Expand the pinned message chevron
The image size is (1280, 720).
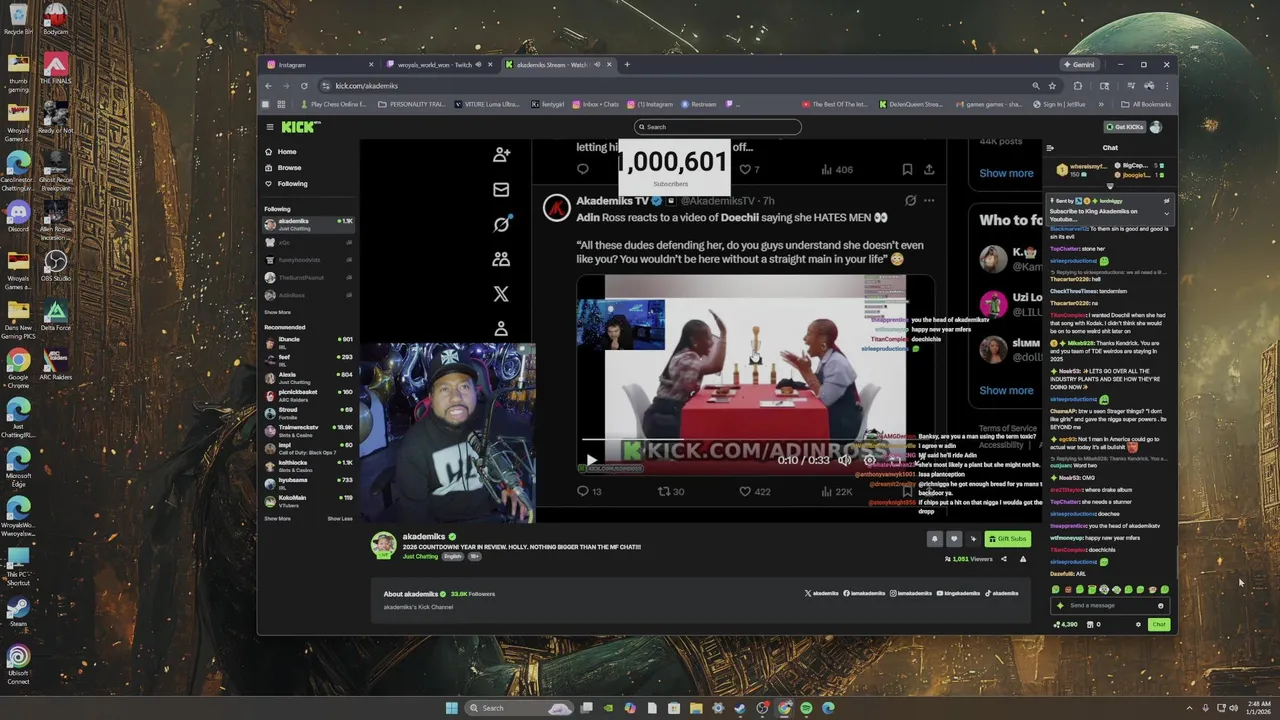coord(1166,213)
